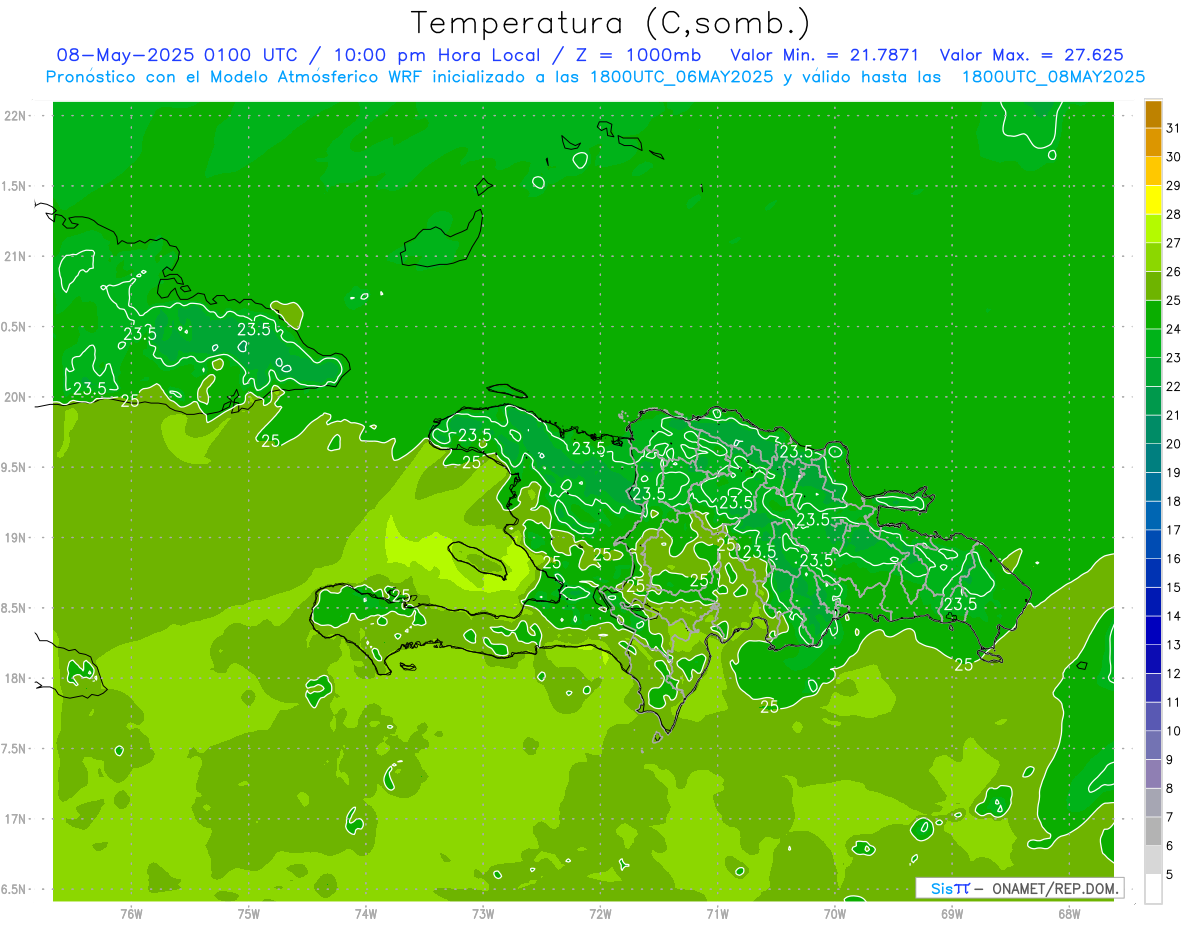Click the 70W longitude axis label
Viewport: 1200px width, 927px height.
[835, 913]
